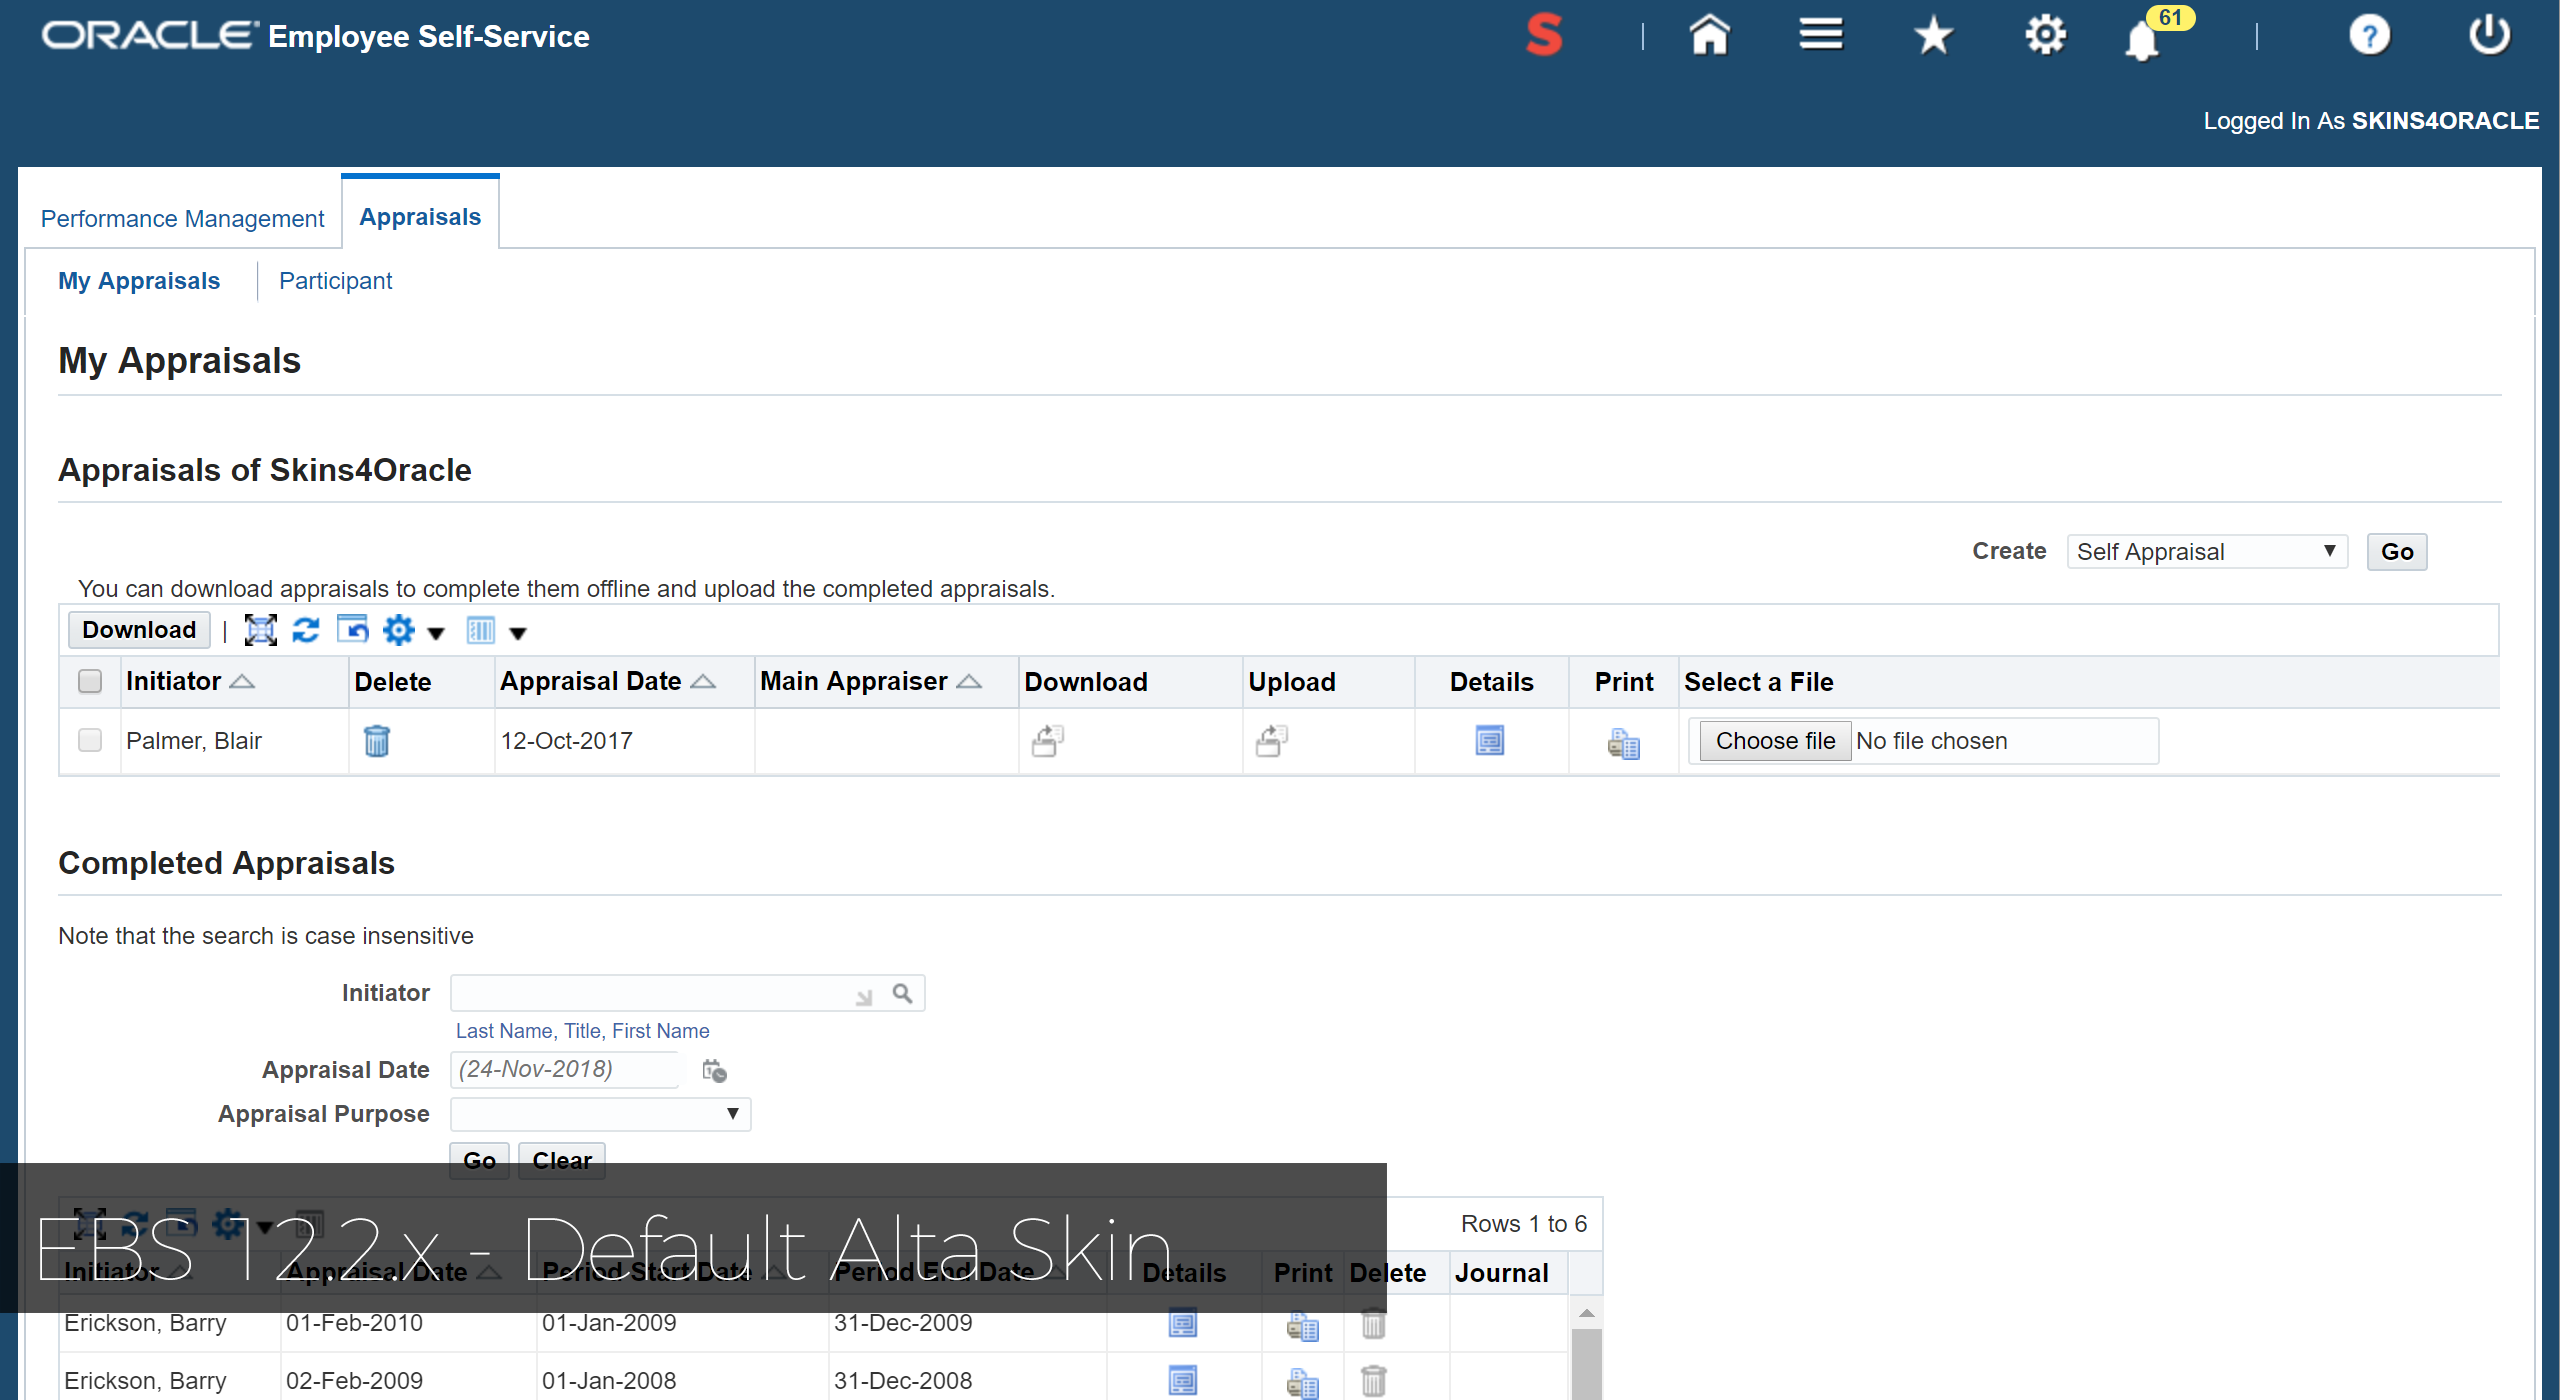
Task: Open Details for Palmer, Blair appraisal
Action: [x=1490, y=741]
